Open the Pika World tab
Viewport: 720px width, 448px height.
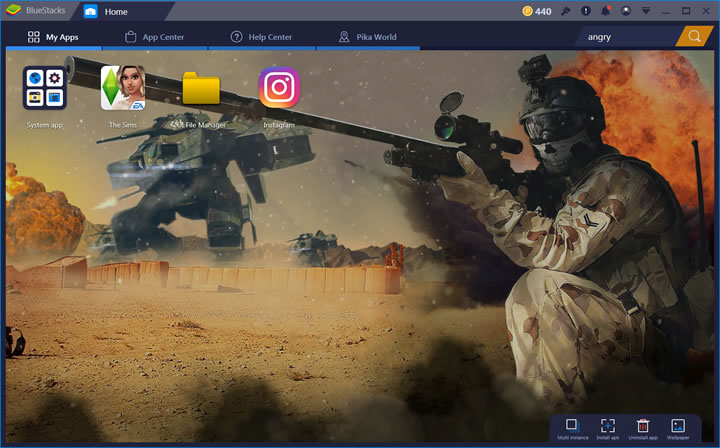367,37
